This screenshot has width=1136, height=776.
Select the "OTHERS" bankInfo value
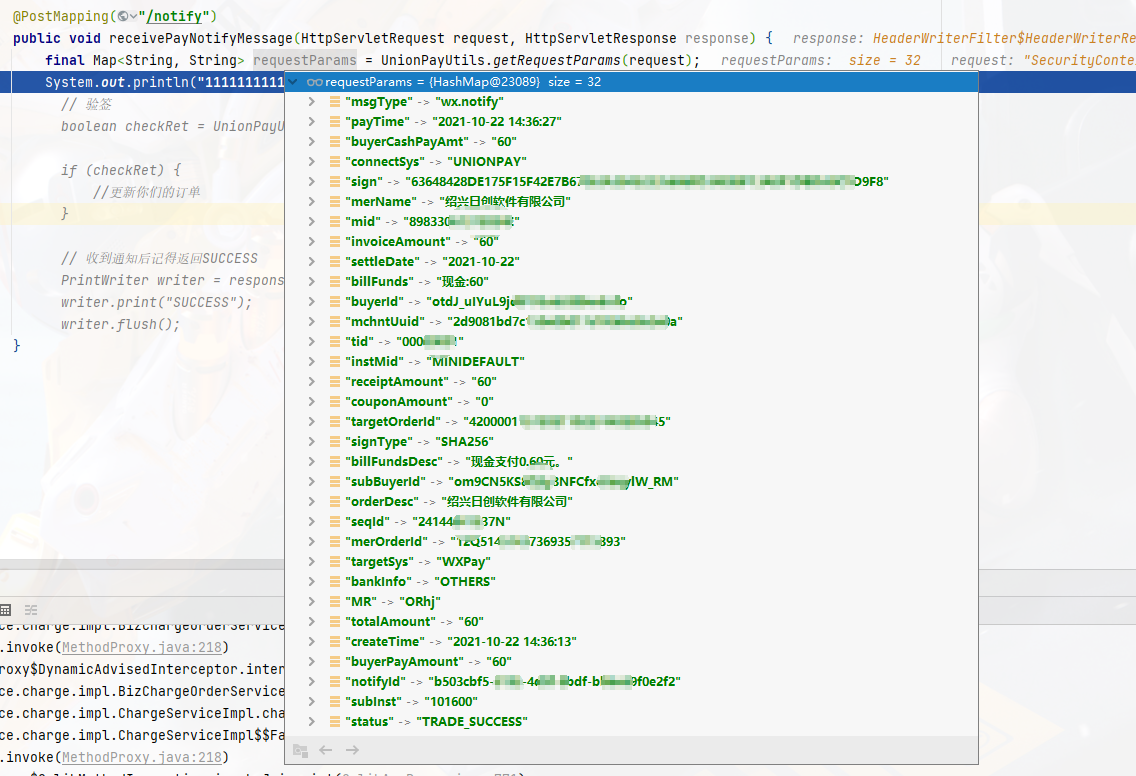(x=465, y=582)
